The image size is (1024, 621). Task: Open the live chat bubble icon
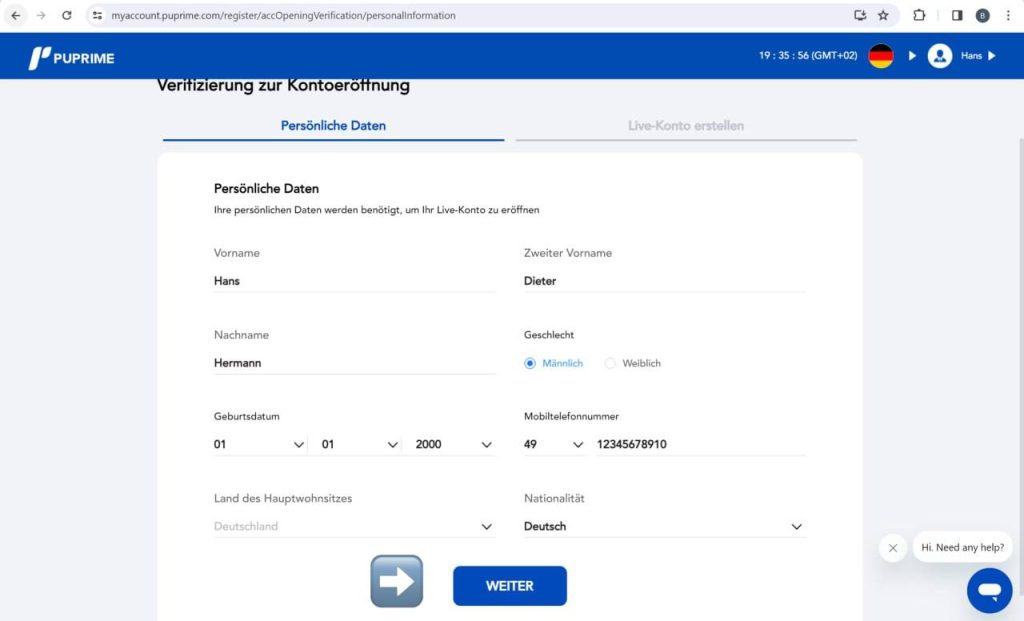[x=989, y=590]
